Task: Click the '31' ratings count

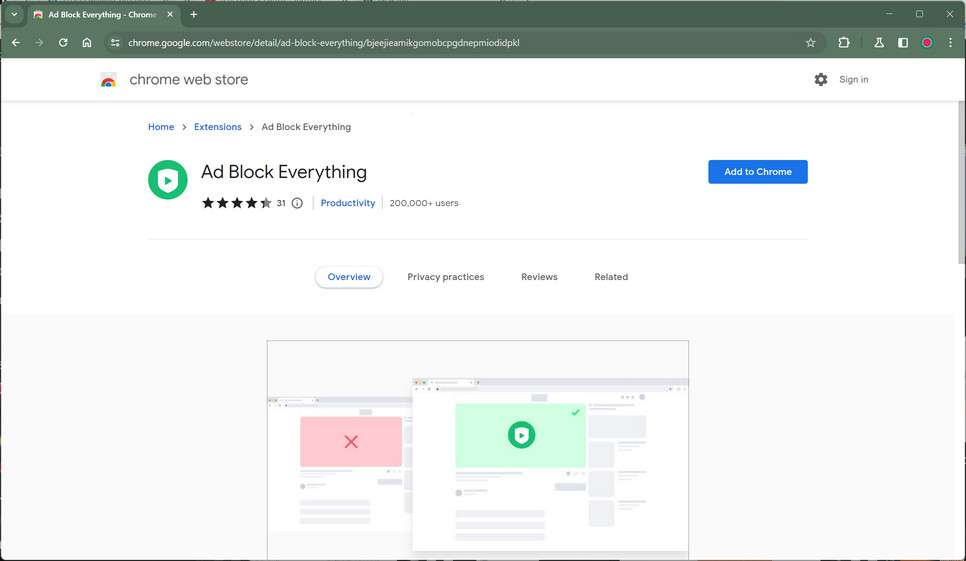Action: tap(281, 203)
